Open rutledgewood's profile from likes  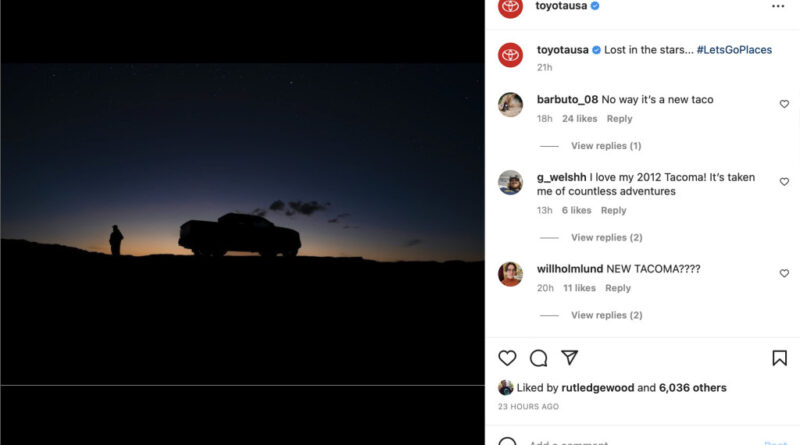tap(597, 388)
